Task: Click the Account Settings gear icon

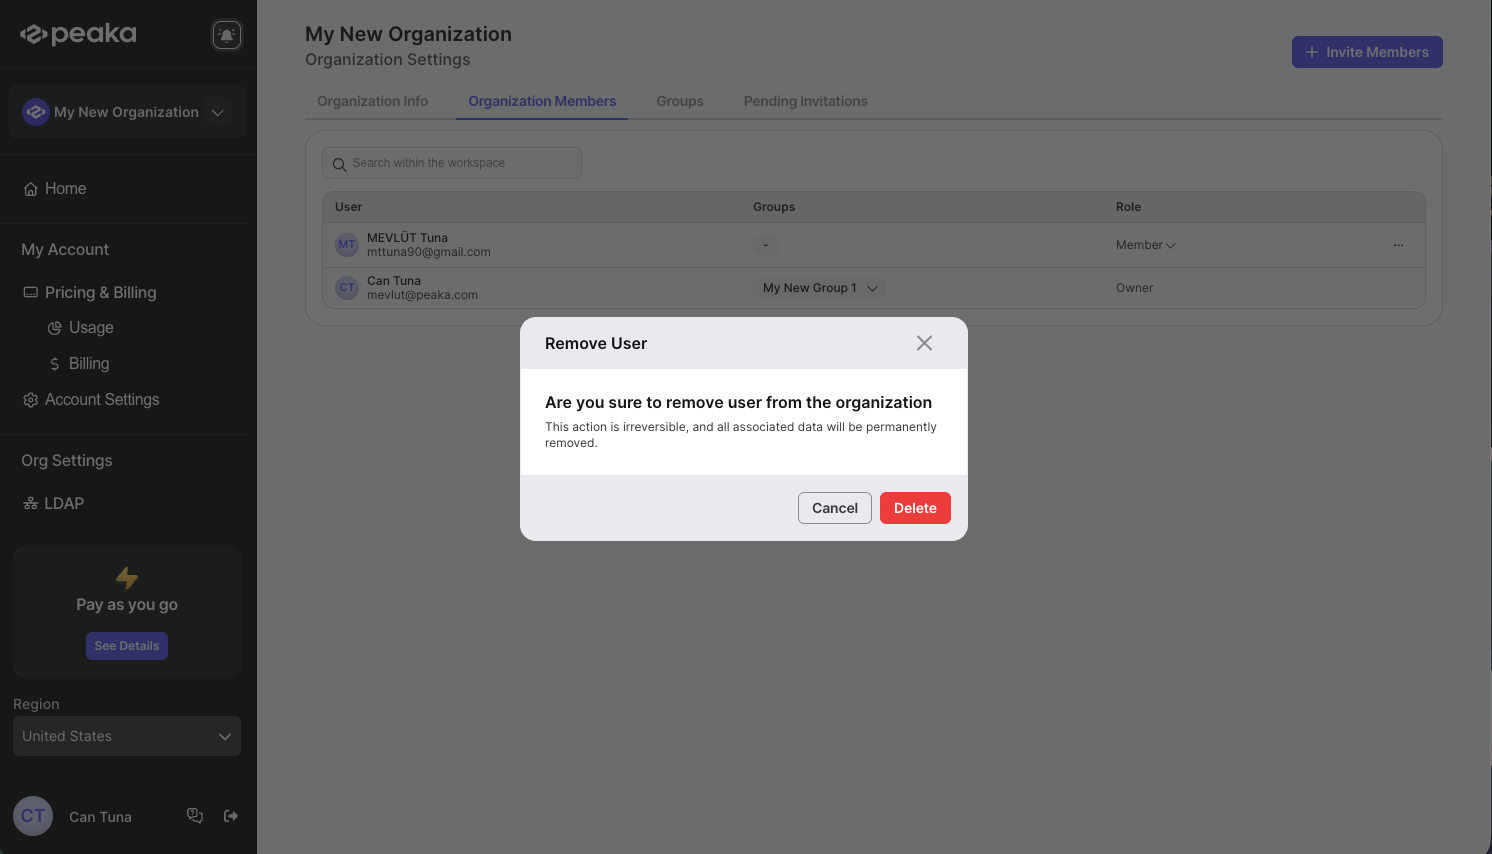Action: click(29, 399)
